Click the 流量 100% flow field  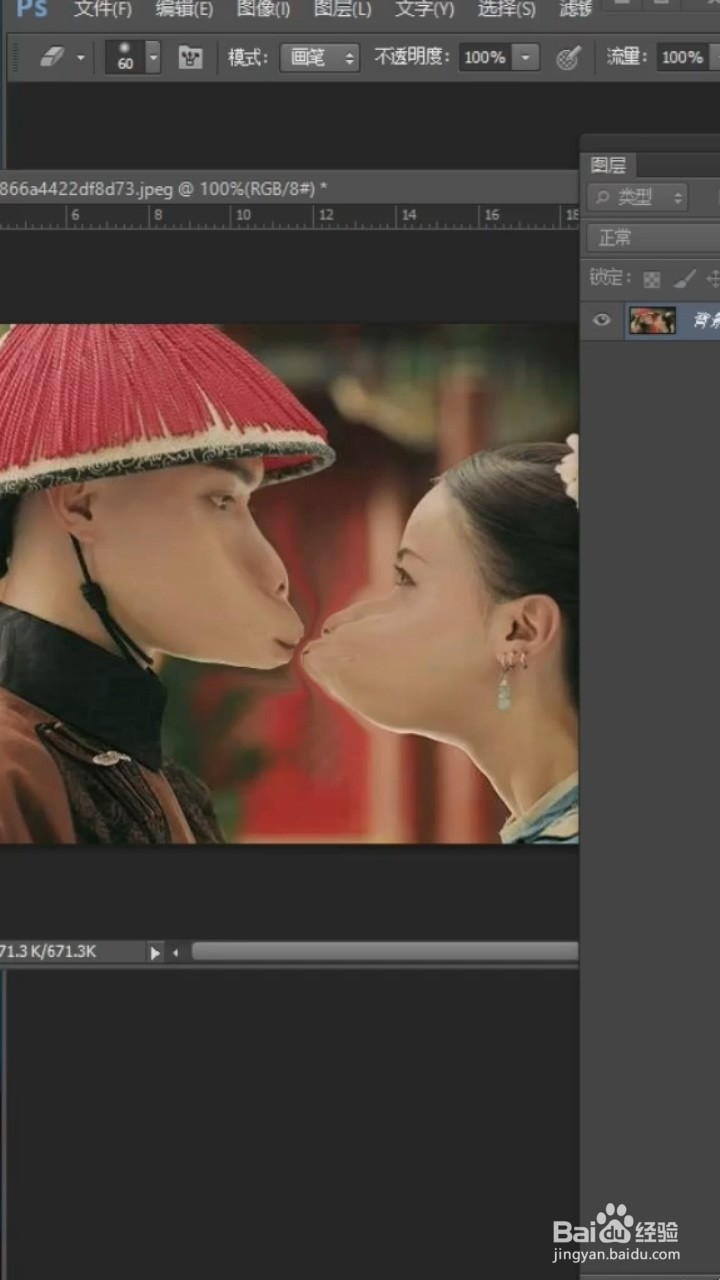click(683, 58)
